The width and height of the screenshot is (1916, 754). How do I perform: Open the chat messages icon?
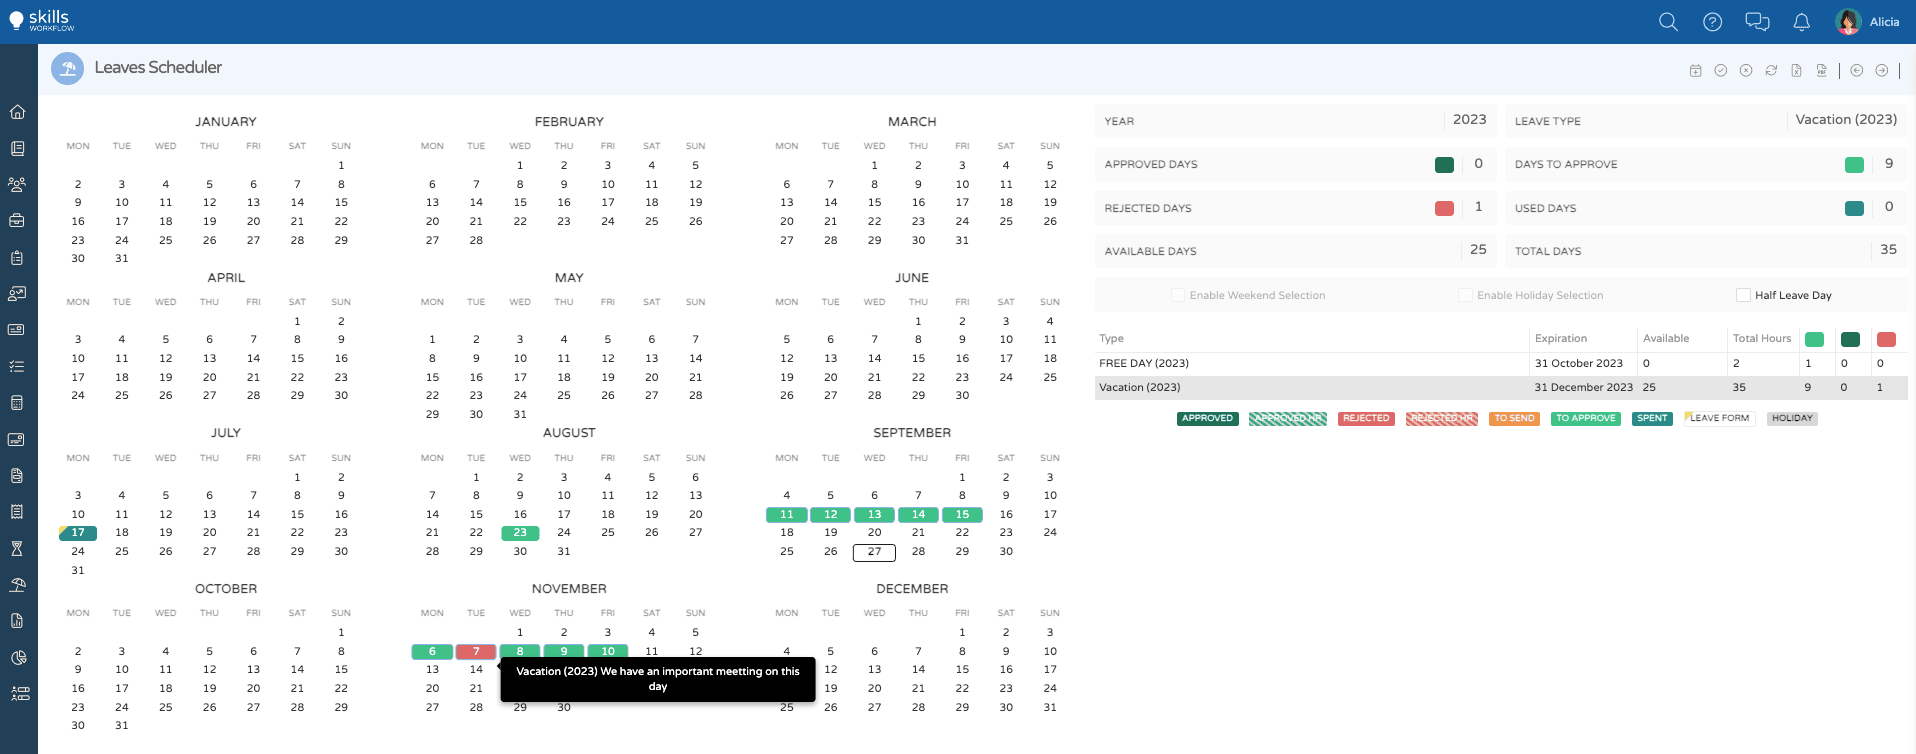click(1757, 22)
